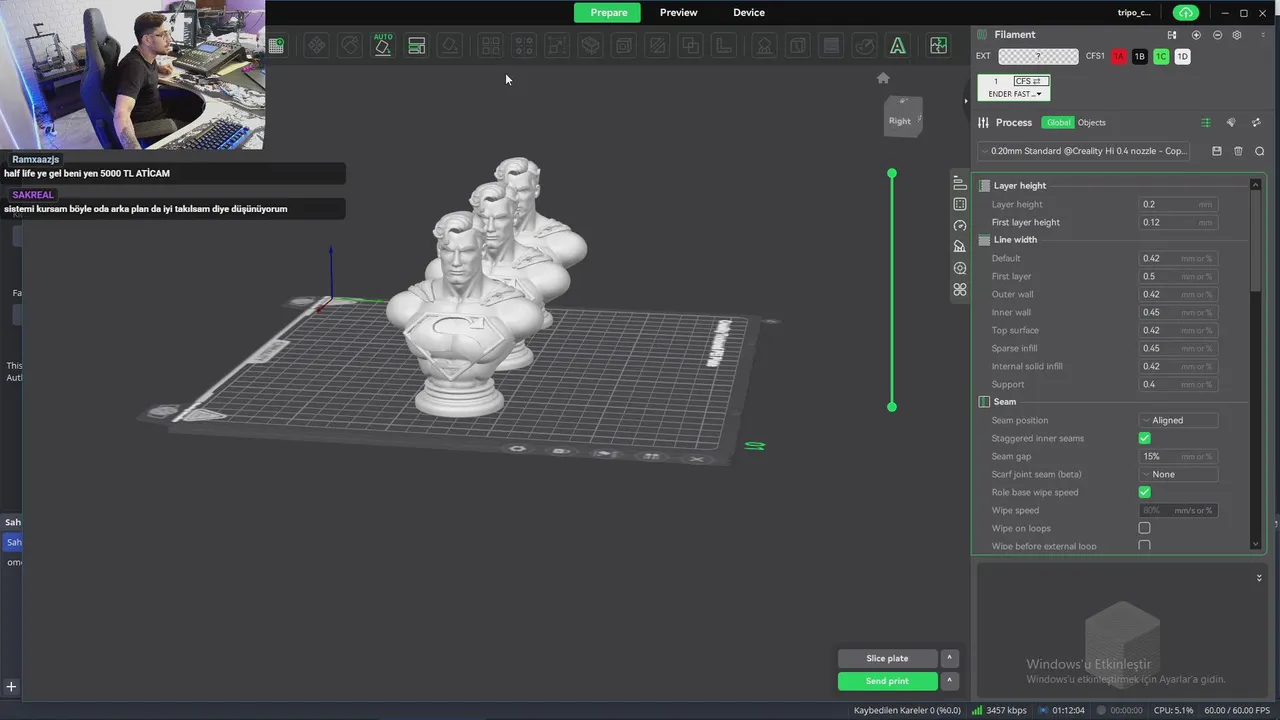The image size is (1280, 720).
Task: Collapse the bottom-right panel with double chevron
Action: point(1259,578)
